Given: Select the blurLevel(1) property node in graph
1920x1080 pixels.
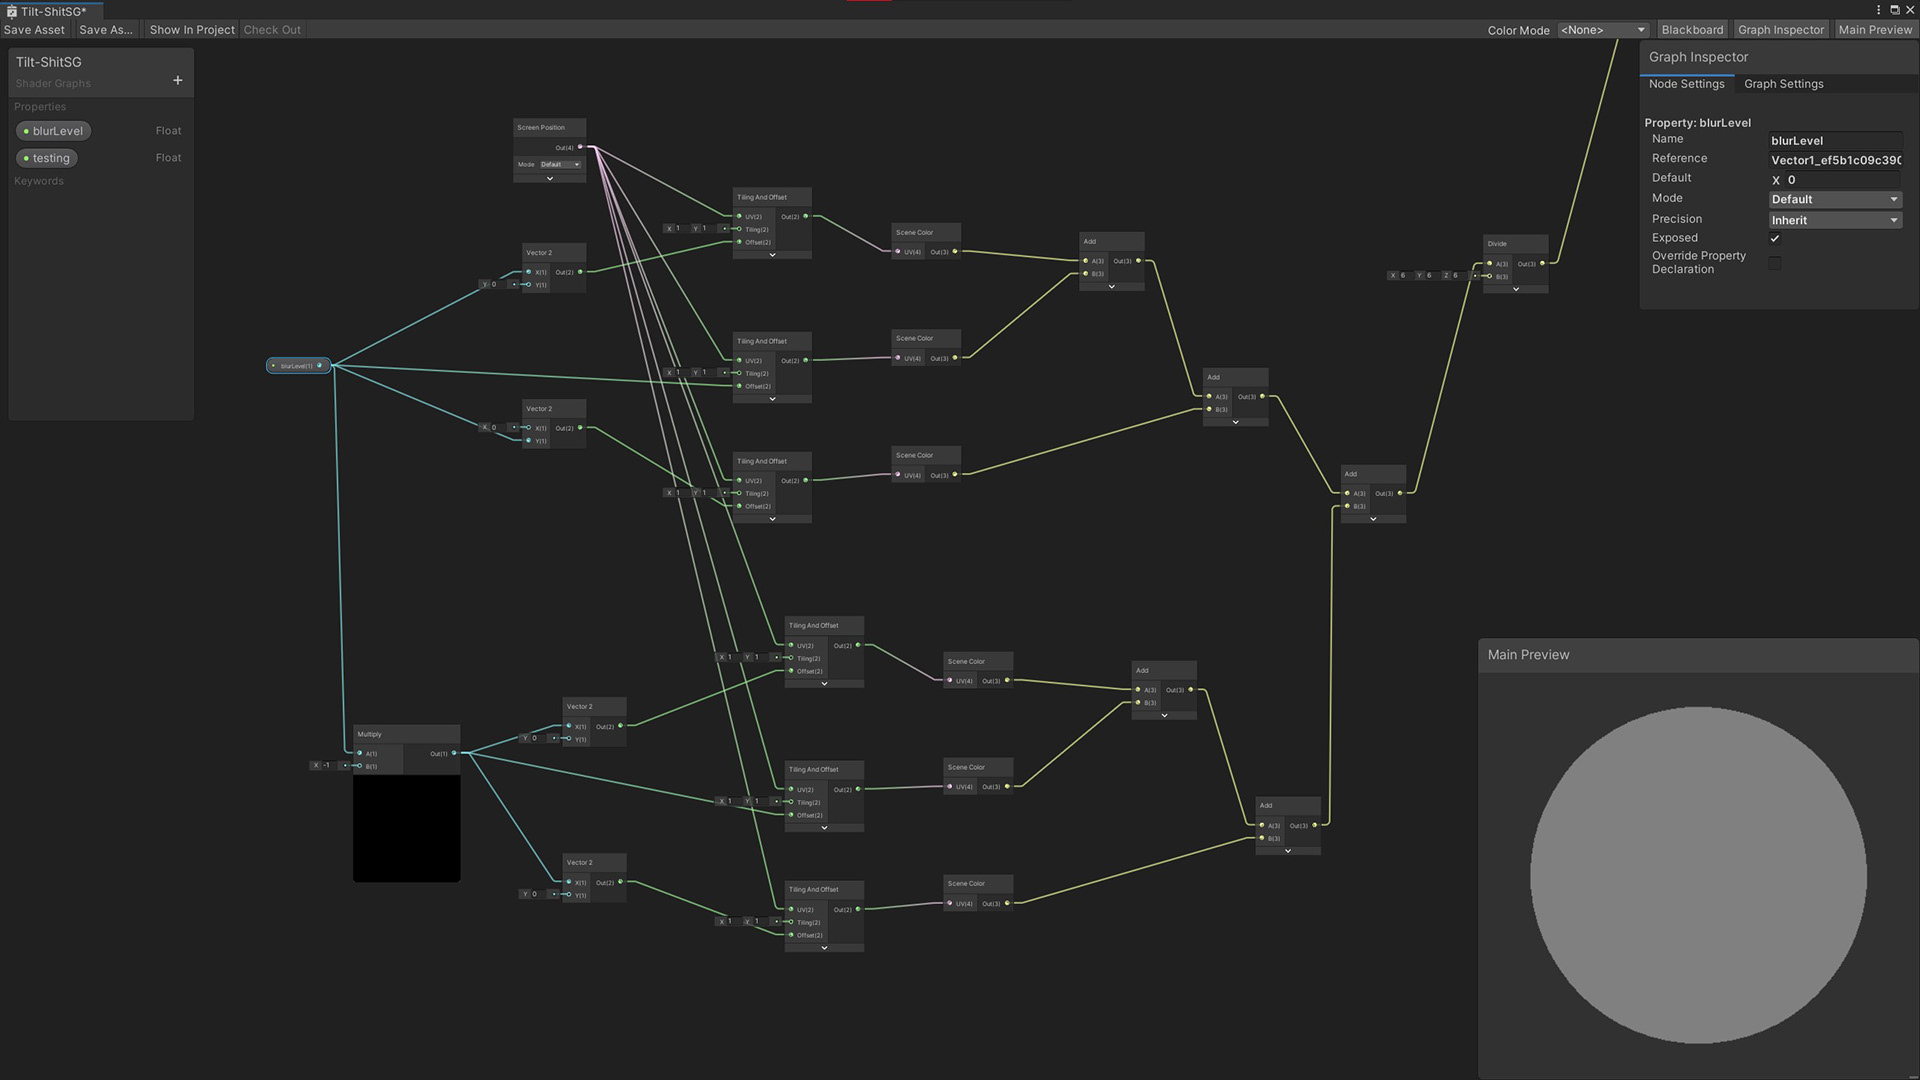Looking at the screenshot, I should click(298, 365).
